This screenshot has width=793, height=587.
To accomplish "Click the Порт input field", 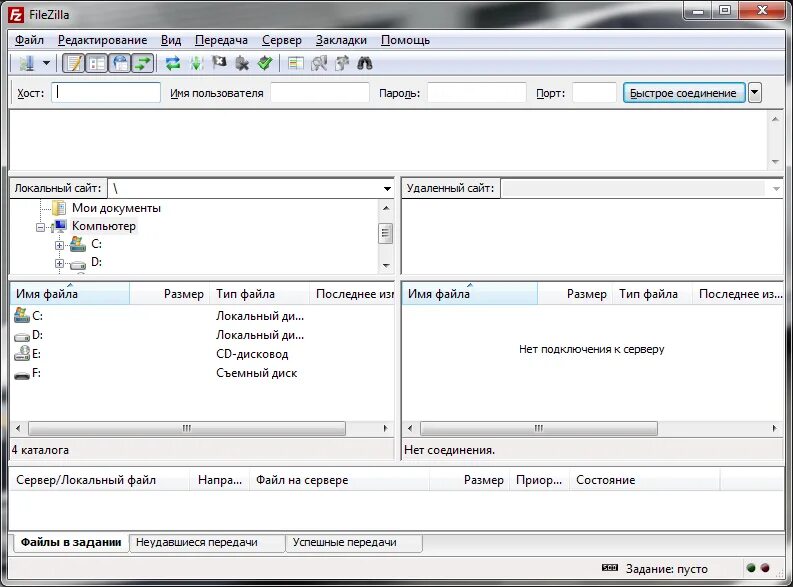I will 594,93.
